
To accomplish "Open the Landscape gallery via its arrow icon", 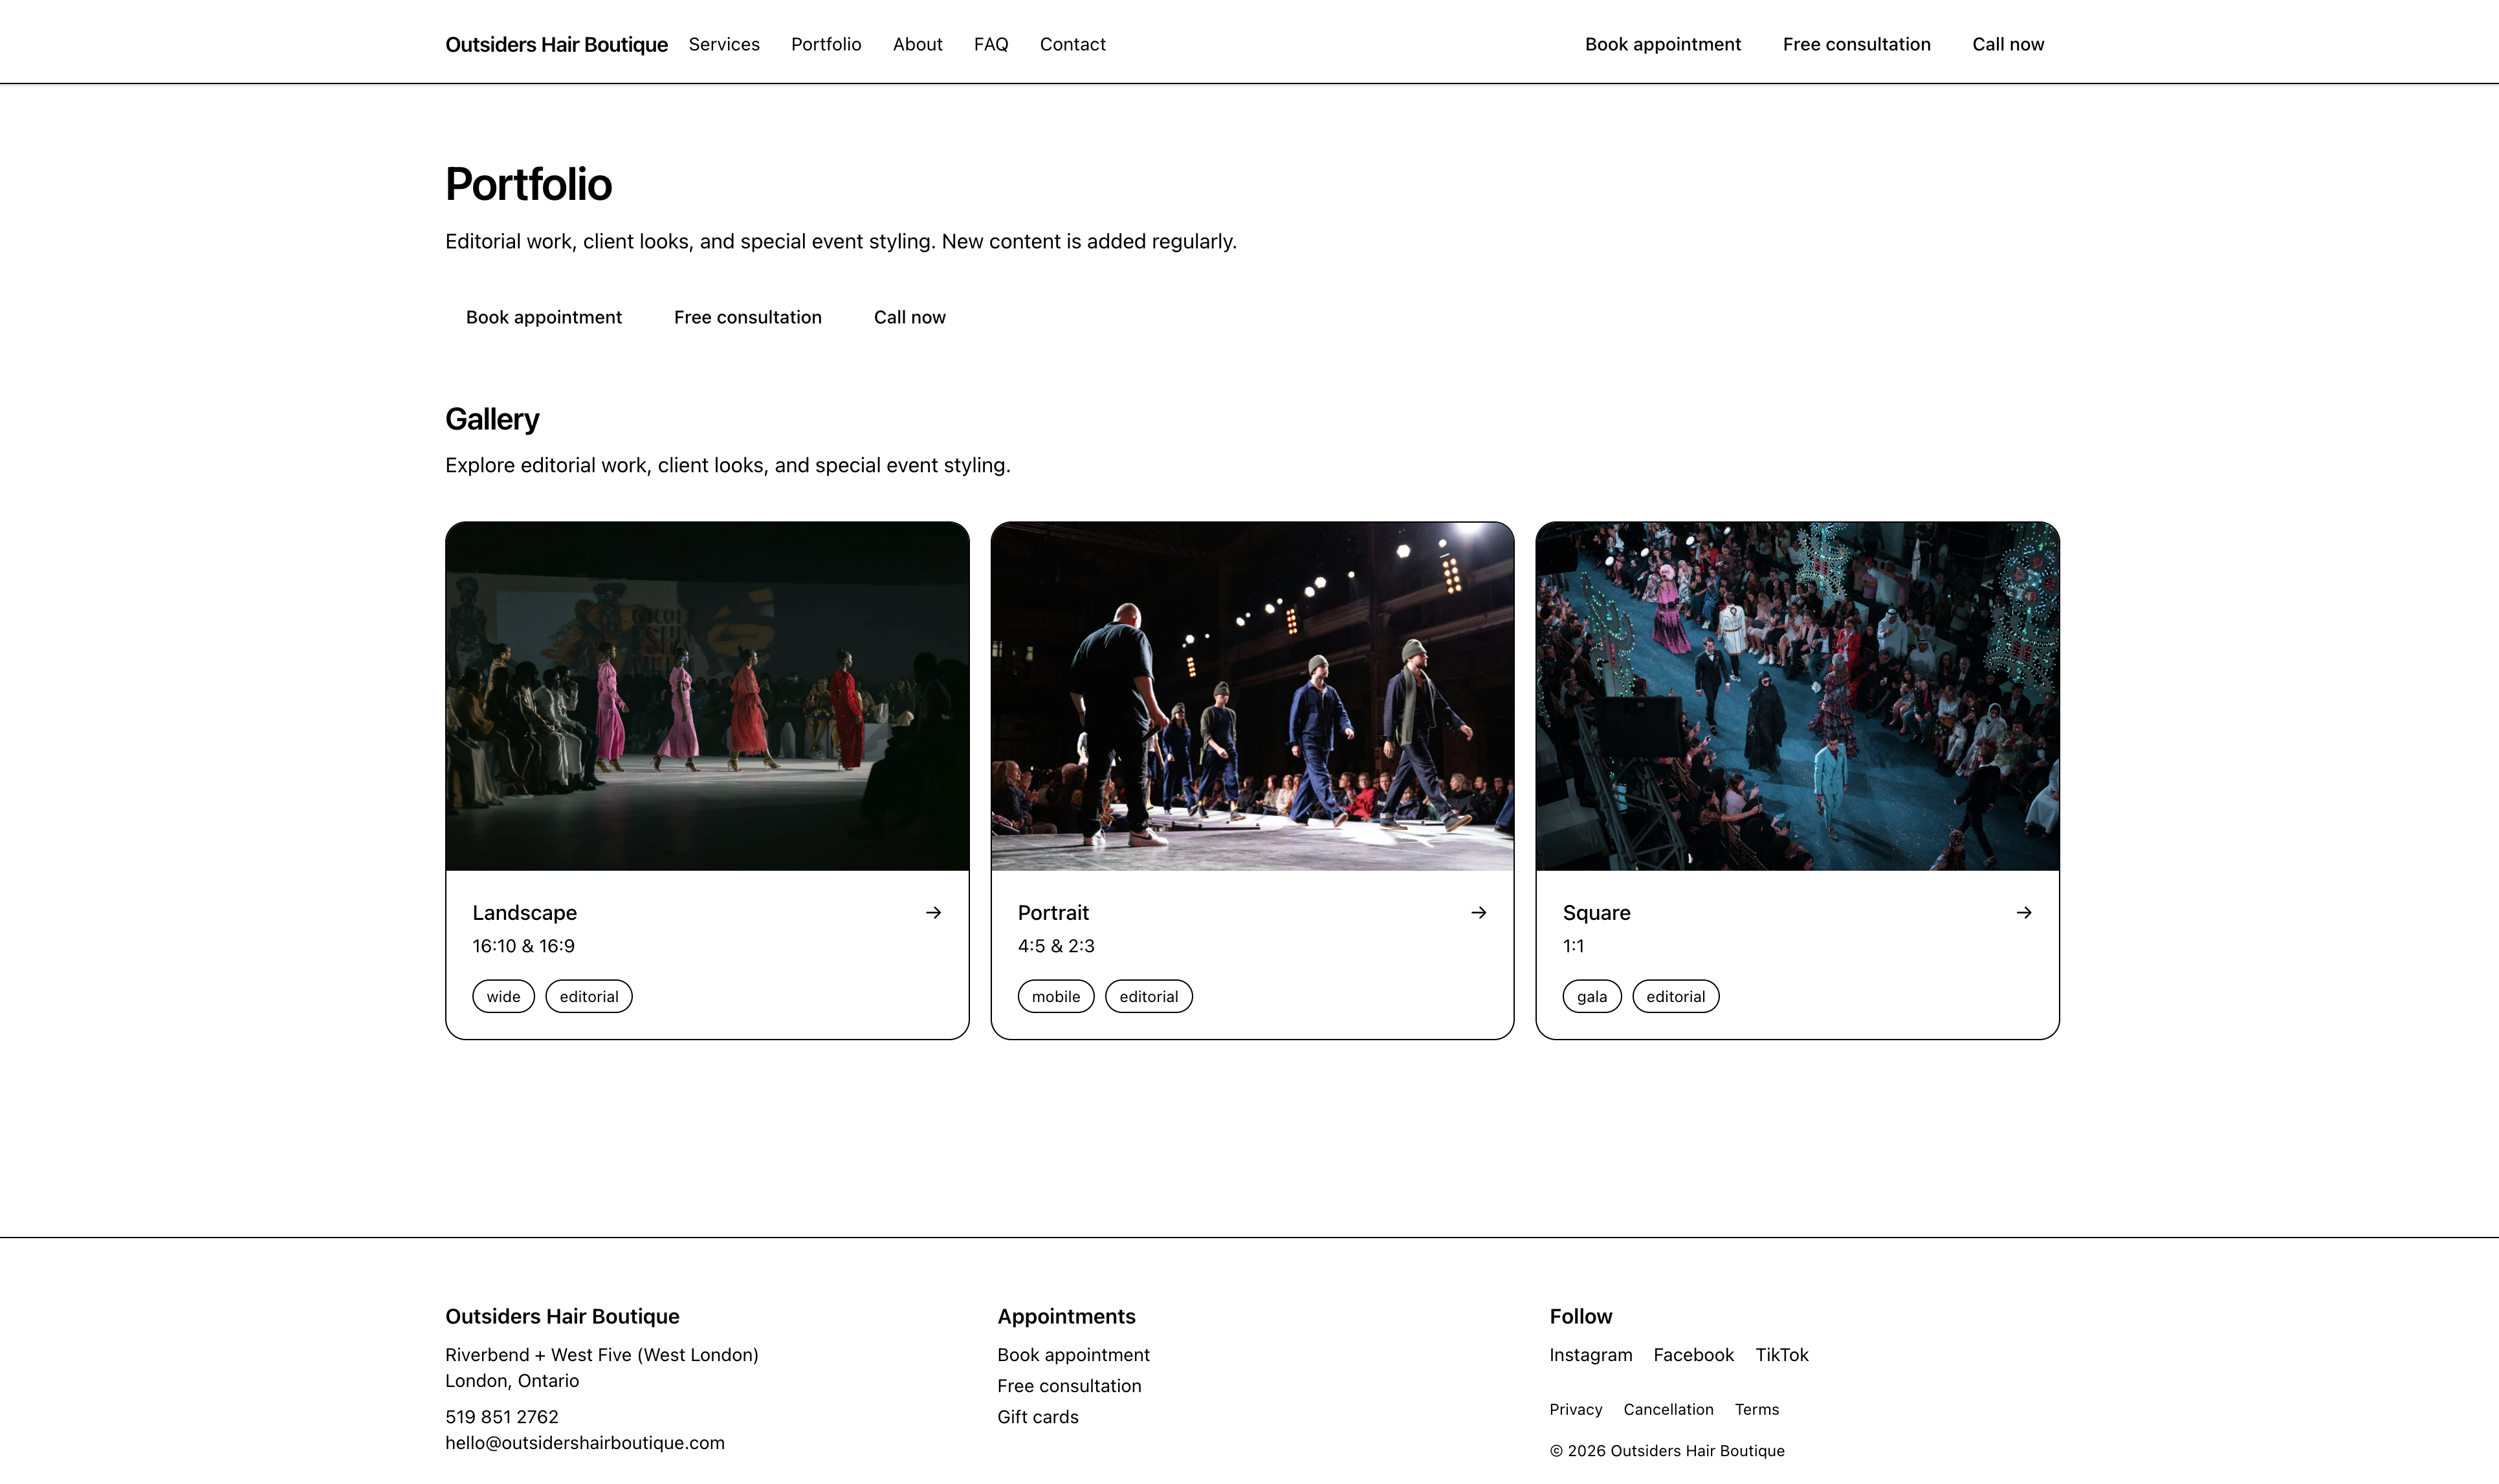I will pos(933,912).
